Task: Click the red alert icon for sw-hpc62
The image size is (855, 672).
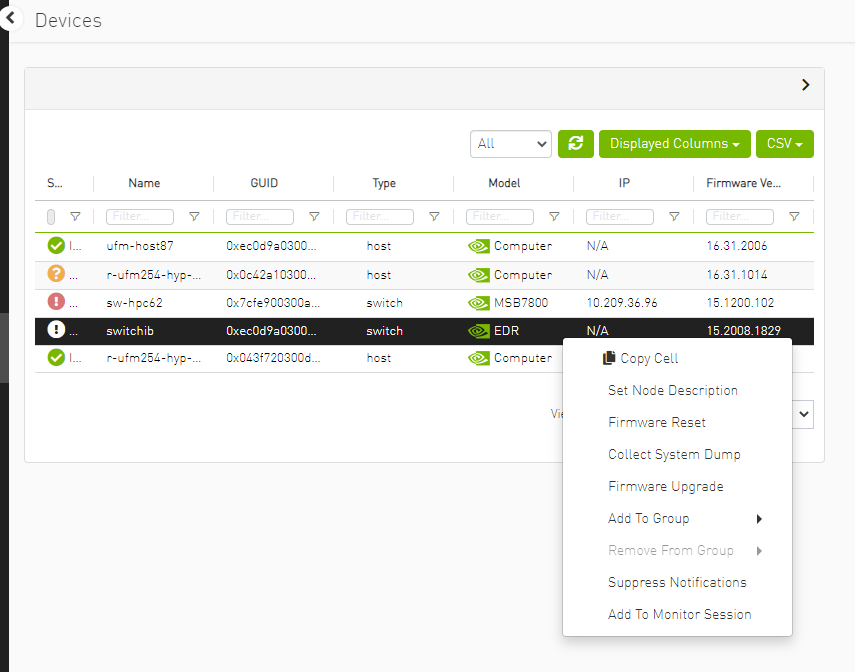Action: [56, 303]
